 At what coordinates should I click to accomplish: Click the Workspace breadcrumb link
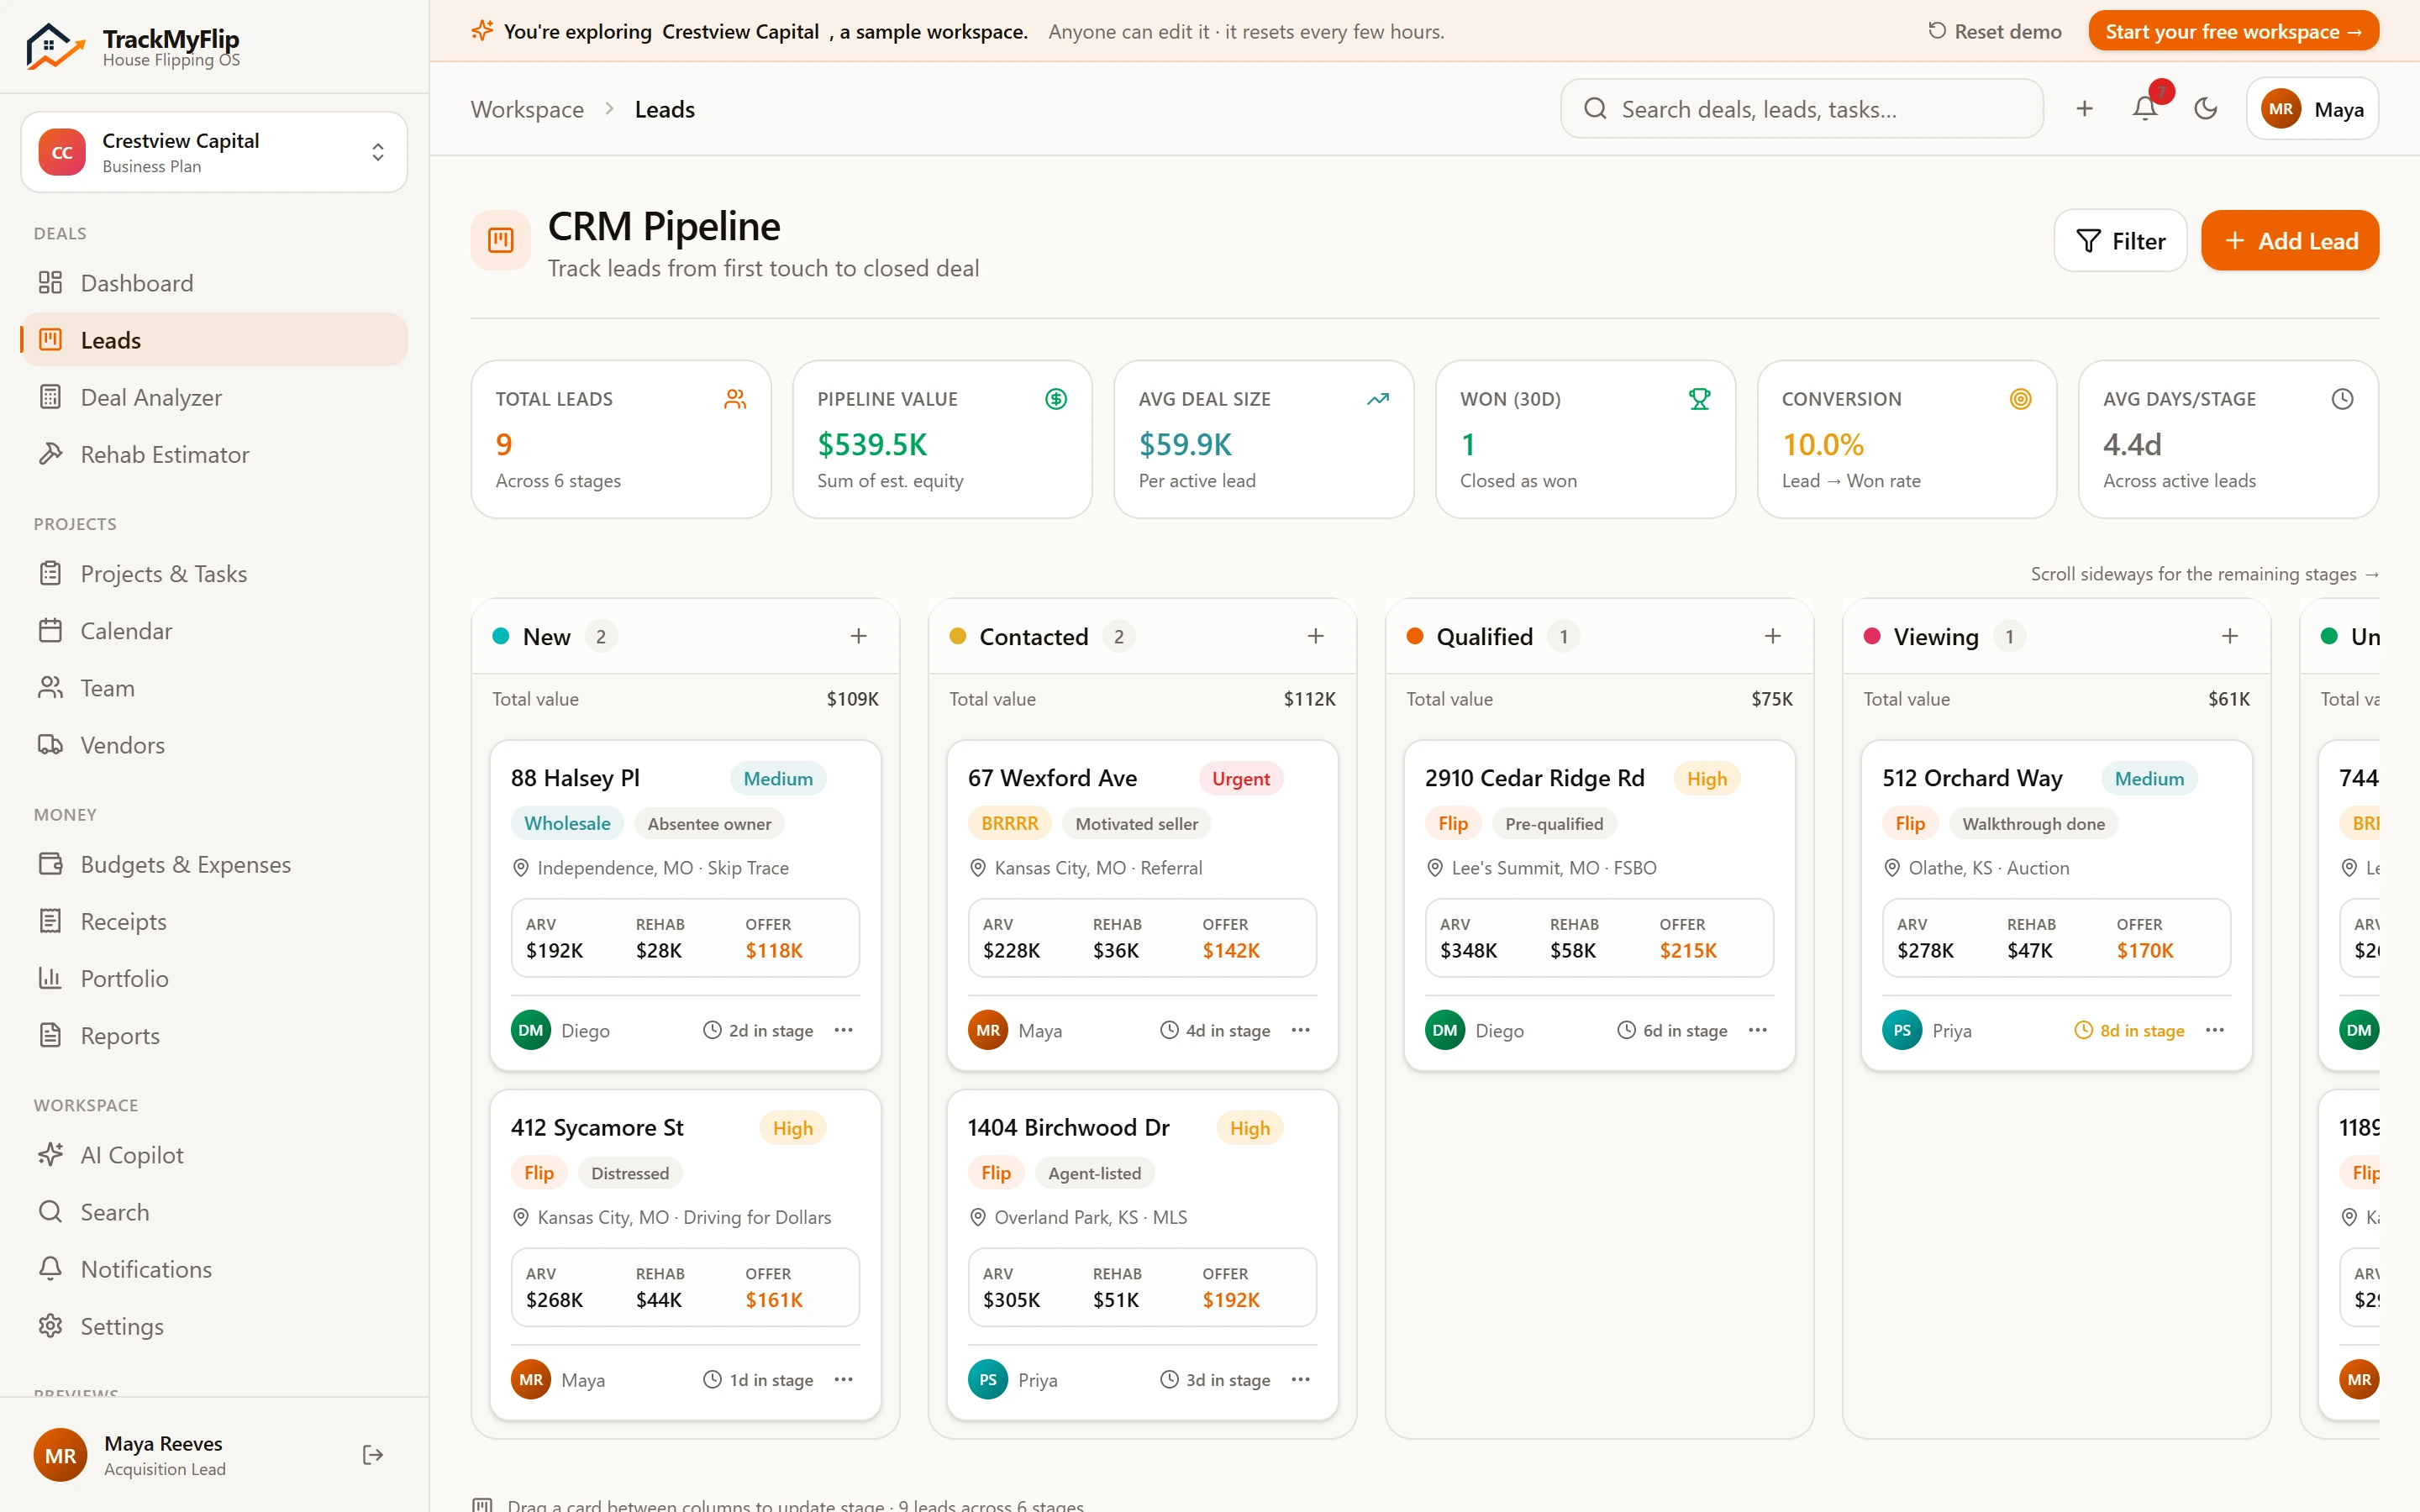click(527, 109)
